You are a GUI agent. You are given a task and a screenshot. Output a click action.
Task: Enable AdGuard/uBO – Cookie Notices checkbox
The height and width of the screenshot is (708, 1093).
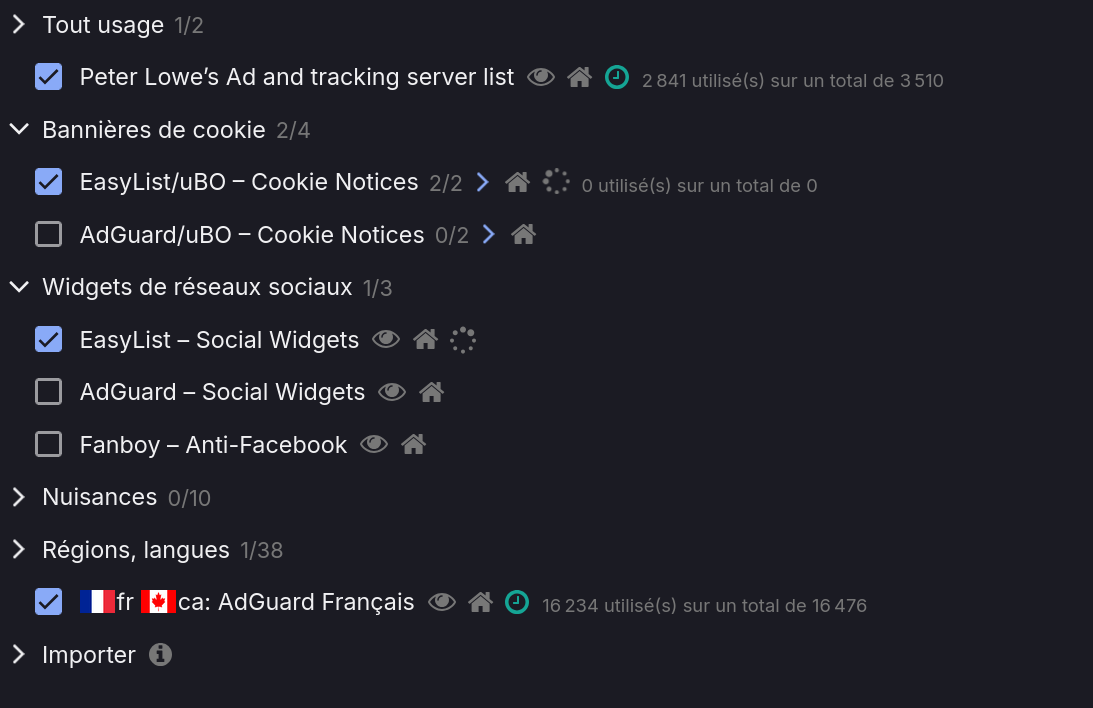(48, 235)
